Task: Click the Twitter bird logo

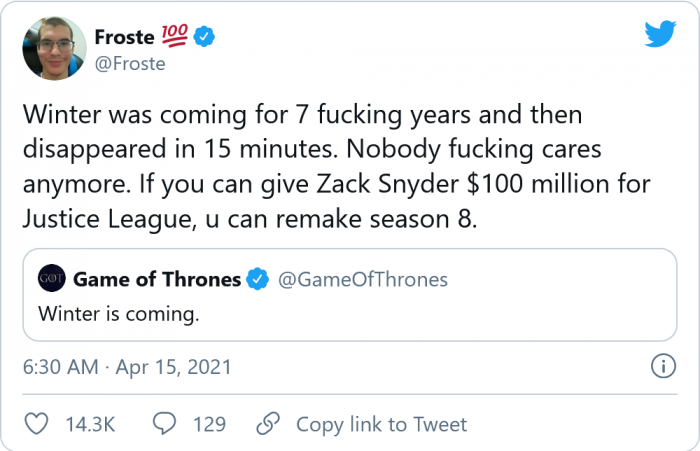Action: [x=659, y=35]
